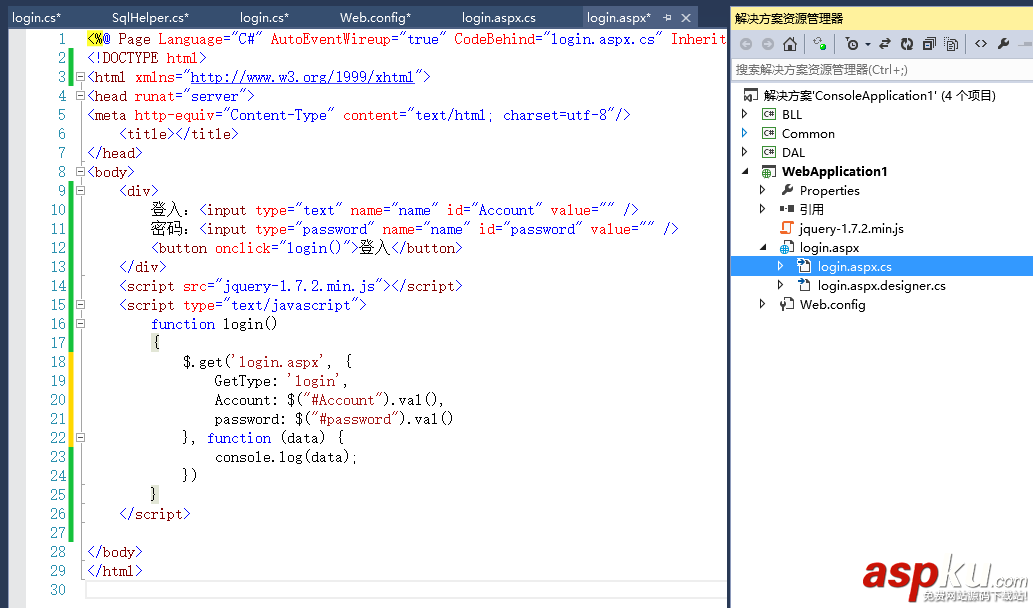Collapse the WebApplication1 project node
This screenshot has height=608, width=1033.
coord(743,171)
